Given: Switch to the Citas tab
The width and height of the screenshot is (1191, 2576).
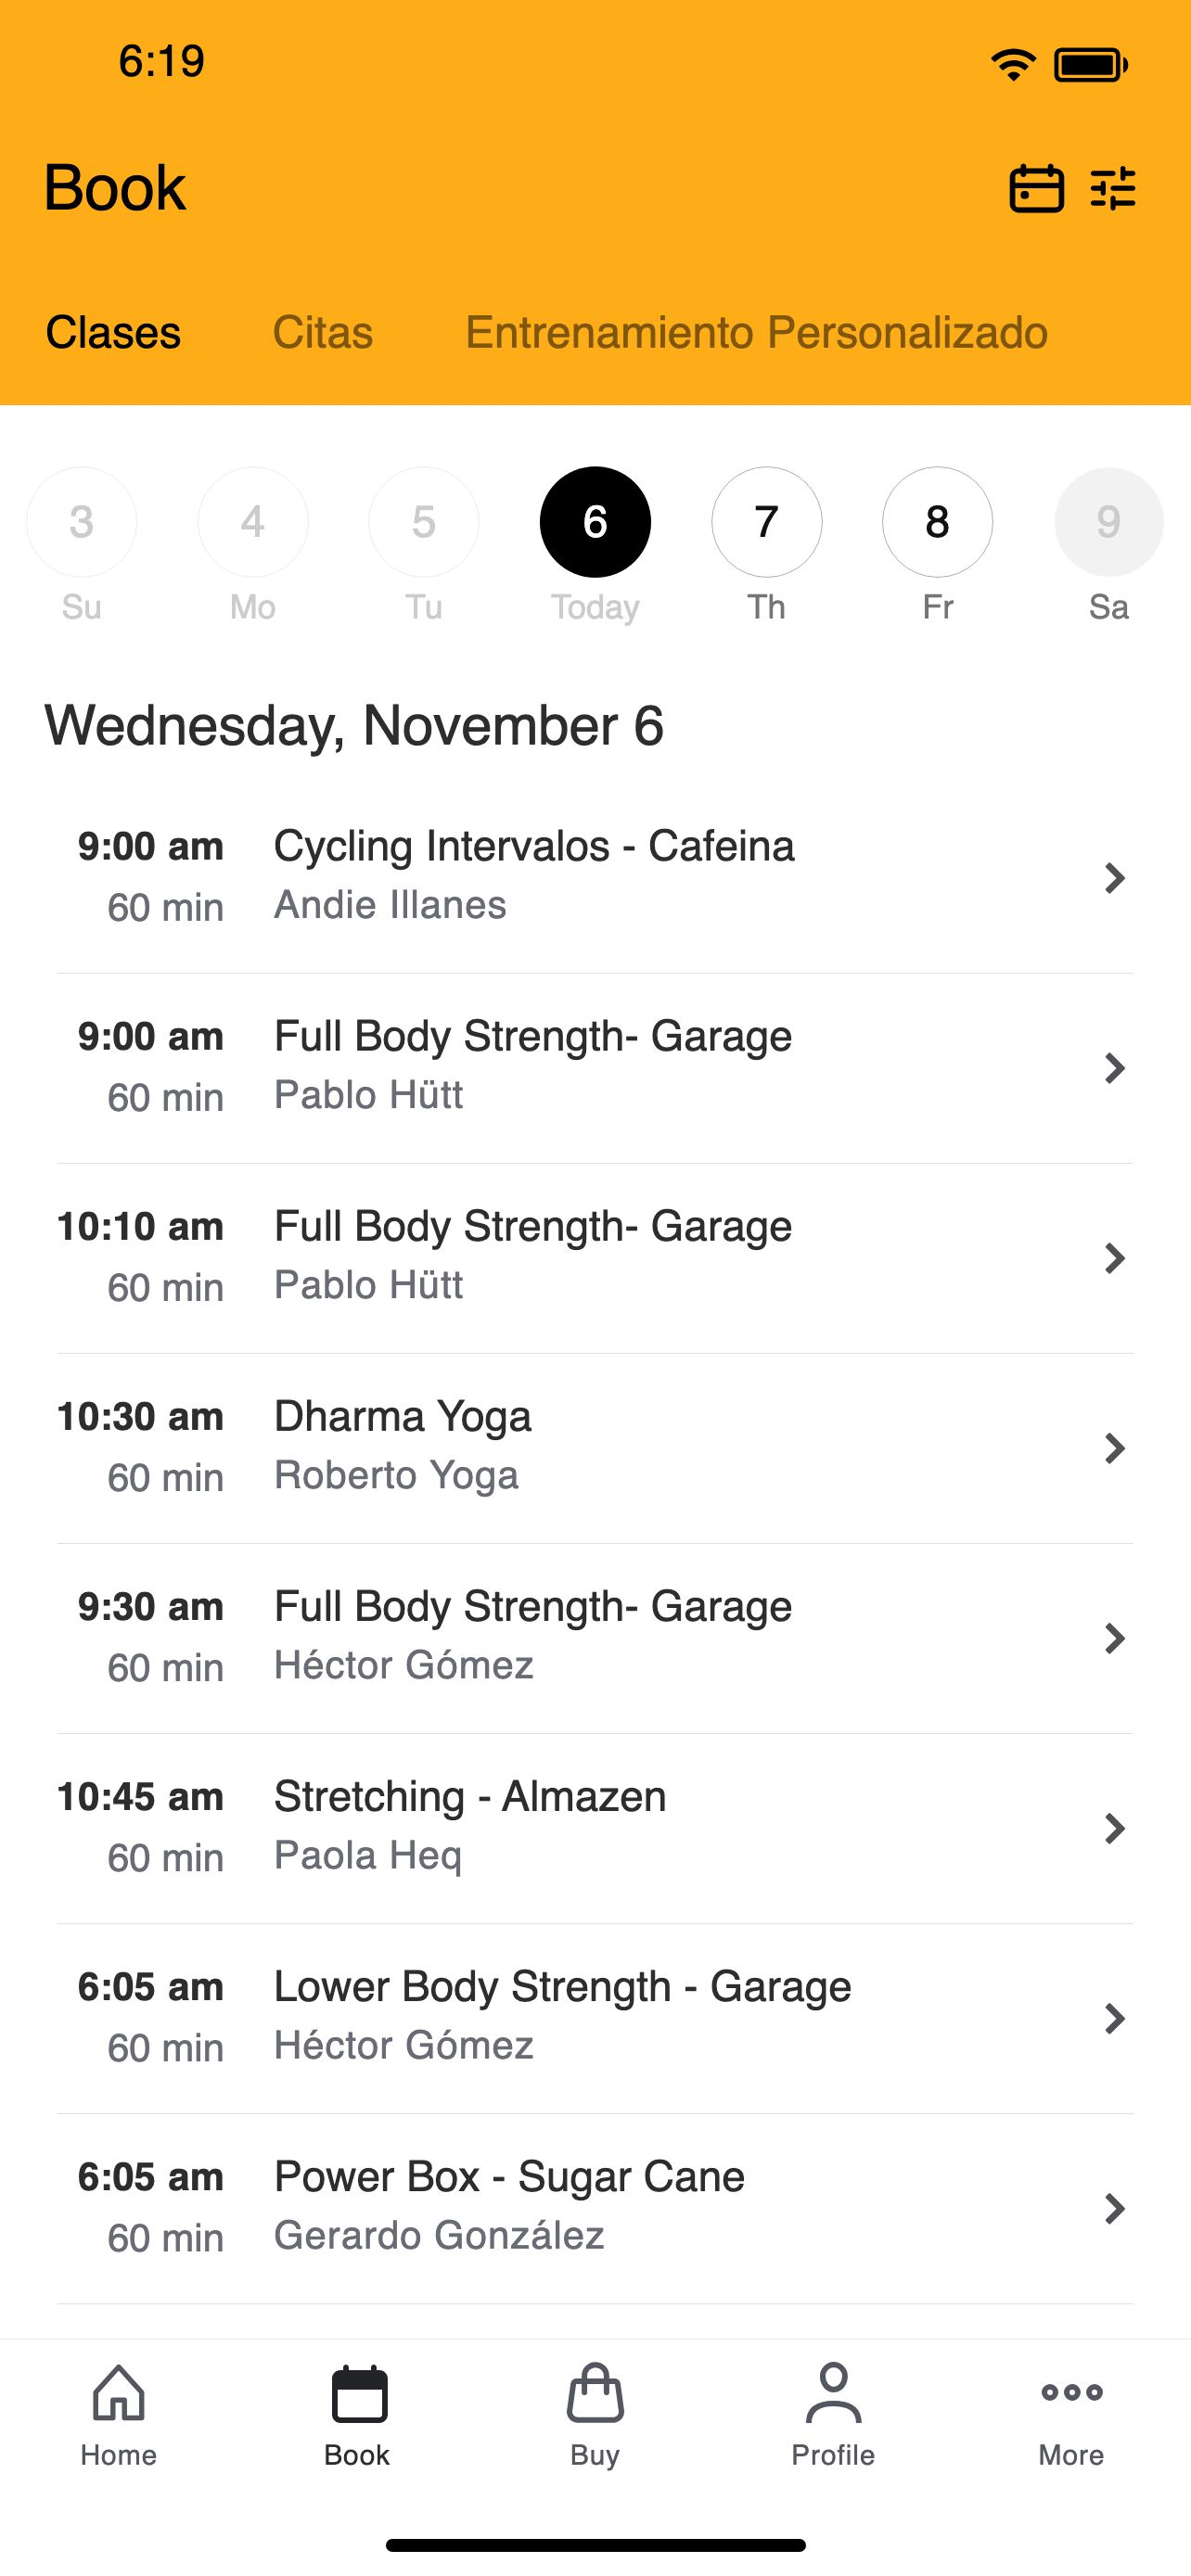Looking at the screenshot, I should (323, 332).
